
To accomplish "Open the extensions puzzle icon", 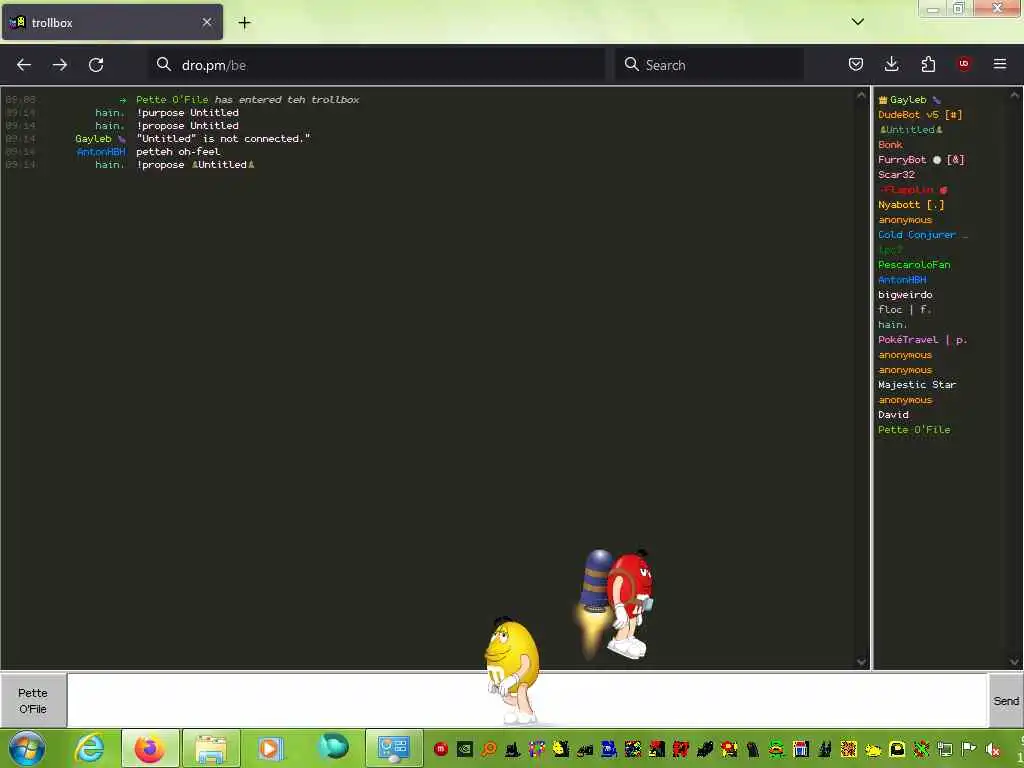I will tap(928, 64).
